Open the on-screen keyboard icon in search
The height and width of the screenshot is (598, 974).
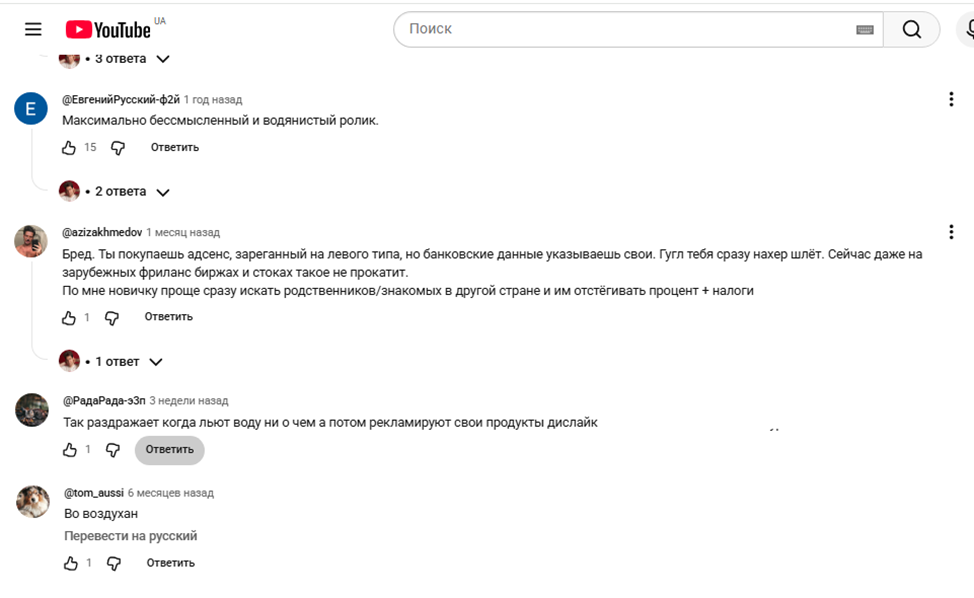coord(865,30)
